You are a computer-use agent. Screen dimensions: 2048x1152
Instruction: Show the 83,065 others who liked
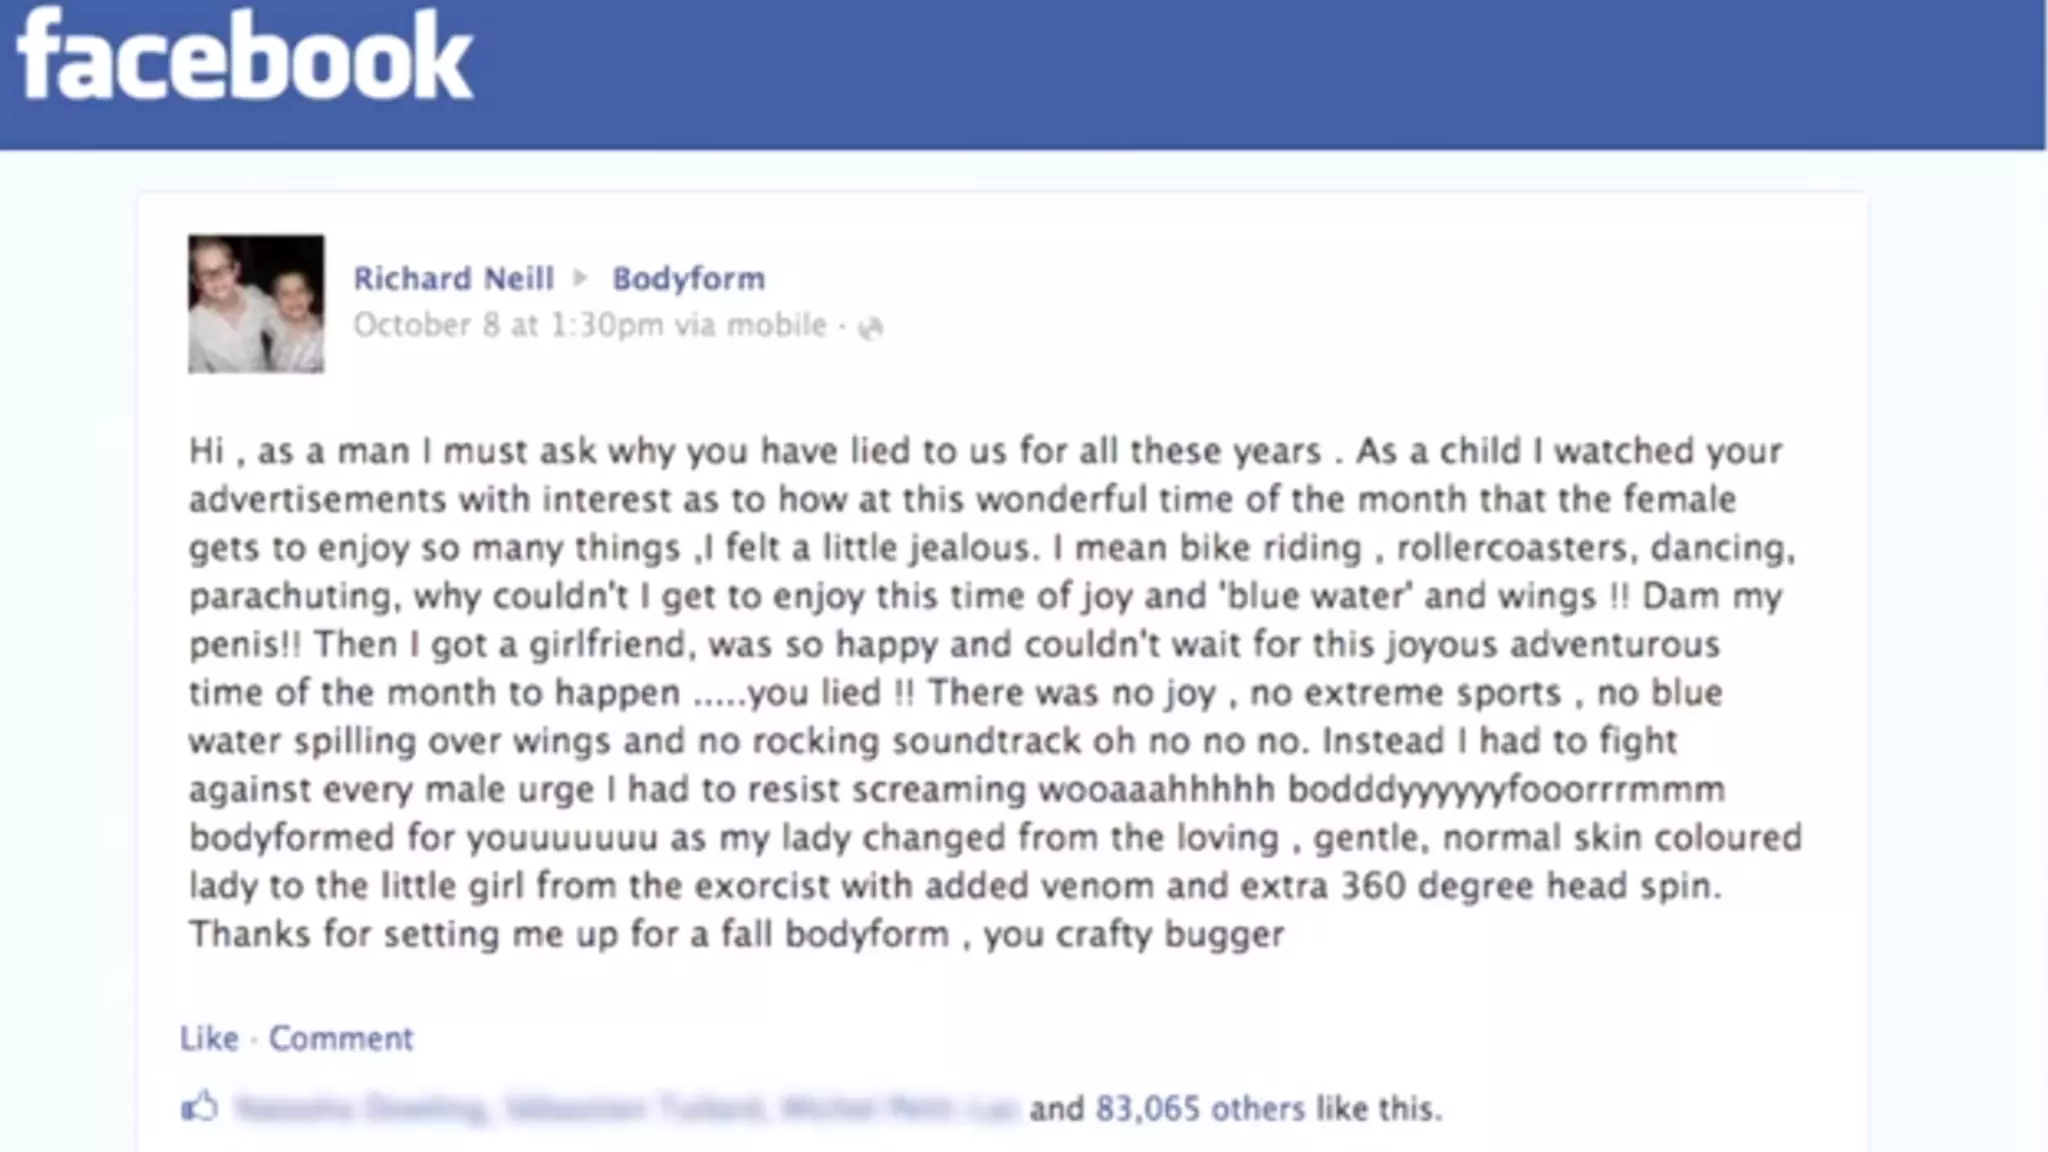(1200, 1108)
